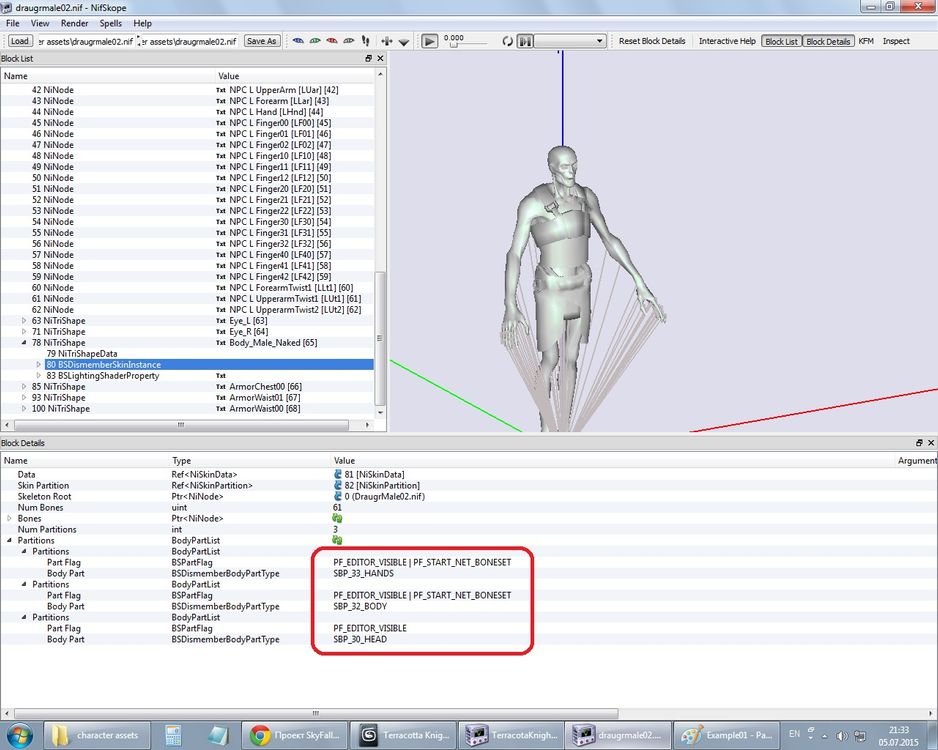Toggle the Inspect panel button
This screenshot has height=750, width=938.
point(896,41)
